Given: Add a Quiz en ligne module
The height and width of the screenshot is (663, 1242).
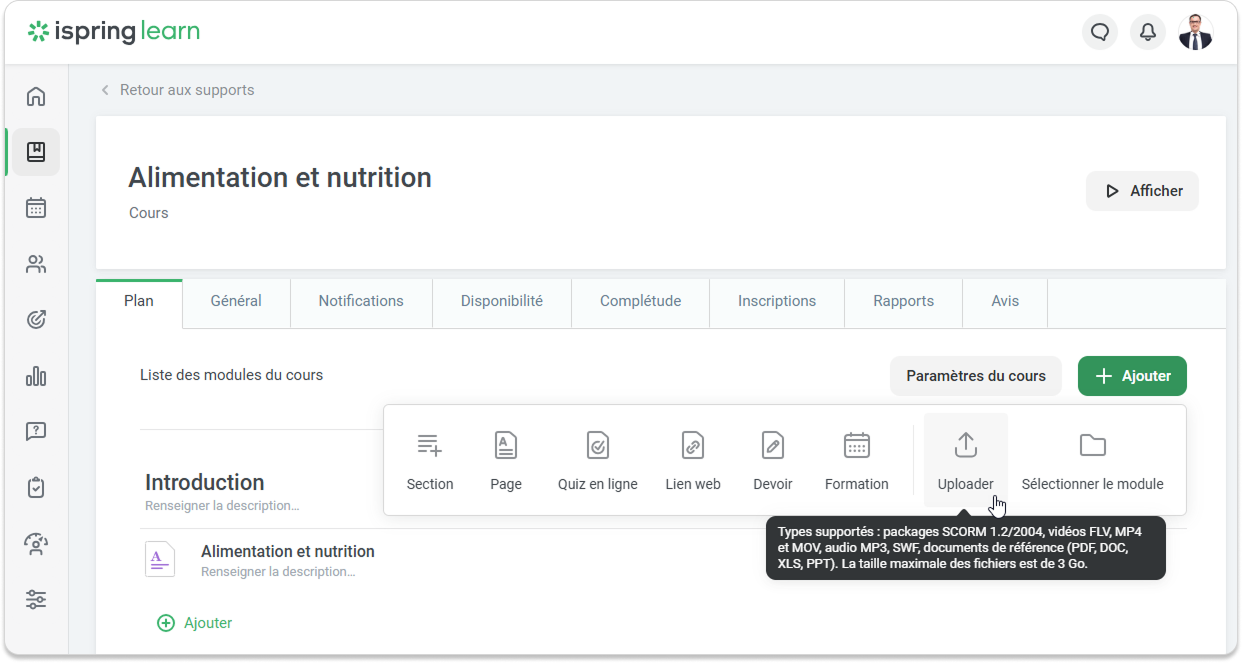Looking at the screenshot, I should pyautogui.click(x=597, y=461).
